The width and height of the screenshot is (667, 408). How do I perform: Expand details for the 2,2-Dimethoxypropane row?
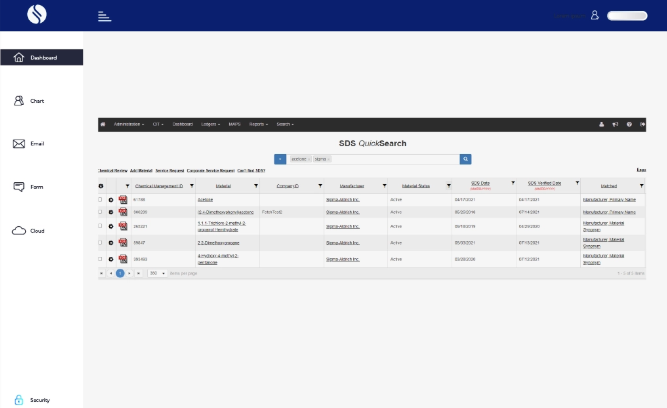tap(111, 243)
